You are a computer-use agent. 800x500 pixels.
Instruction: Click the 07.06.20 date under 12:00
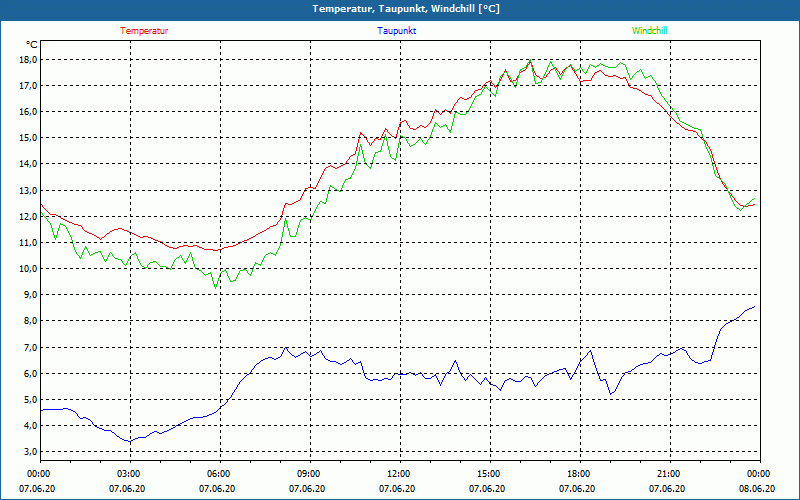tap(397, 489)
